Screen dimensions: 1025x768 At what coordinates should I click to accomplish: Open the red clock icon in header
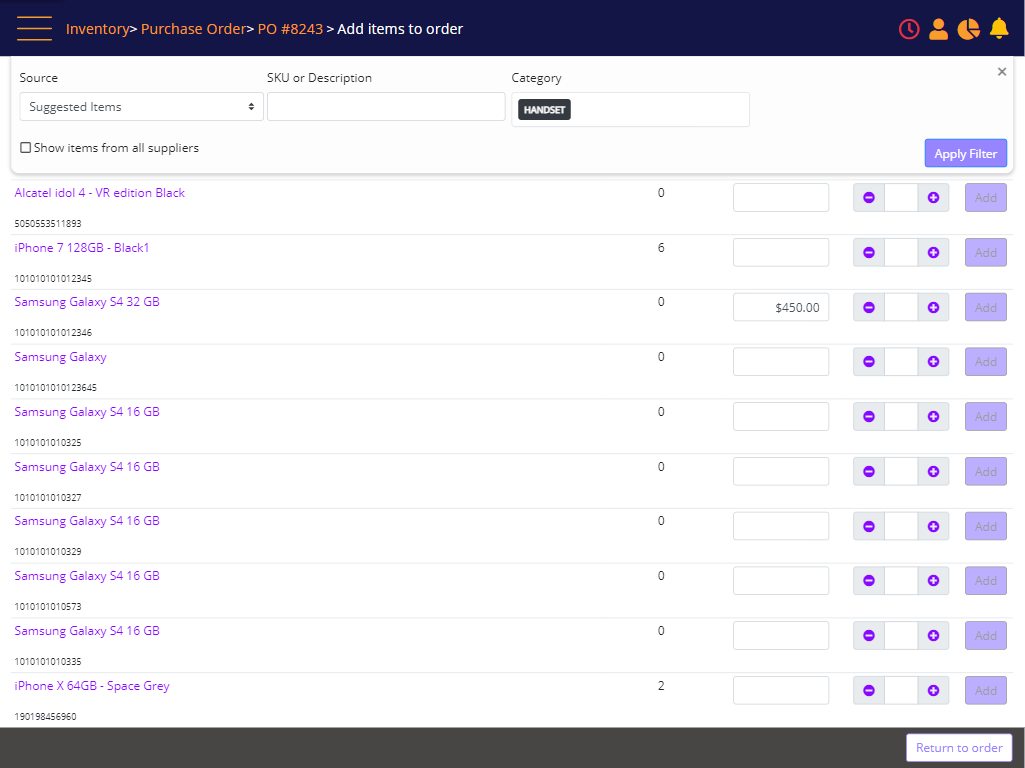(x=909, y=29)
